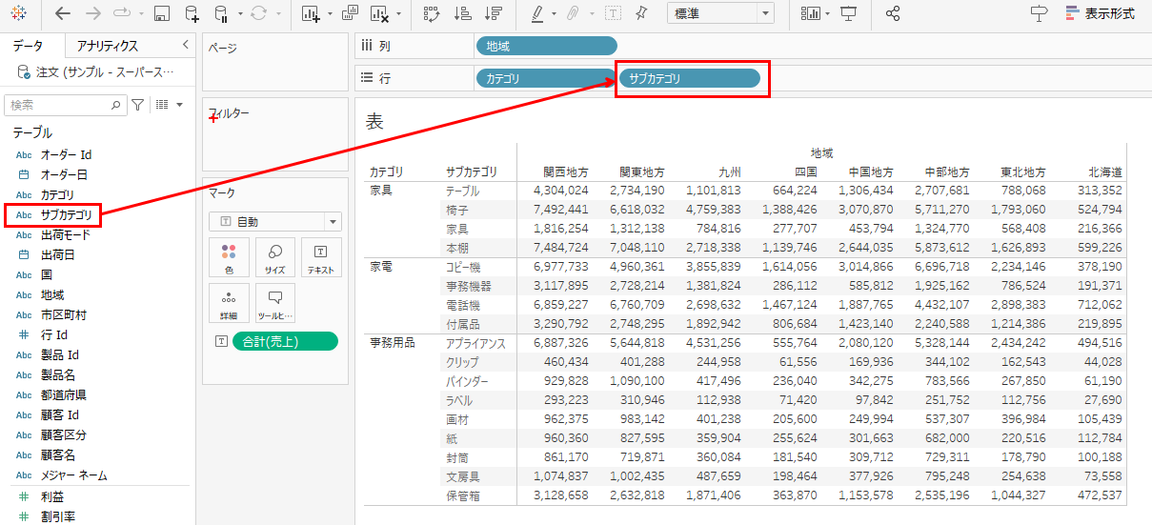
Task: Click the 詳細 detail mark button
Action: pos(228,303)
